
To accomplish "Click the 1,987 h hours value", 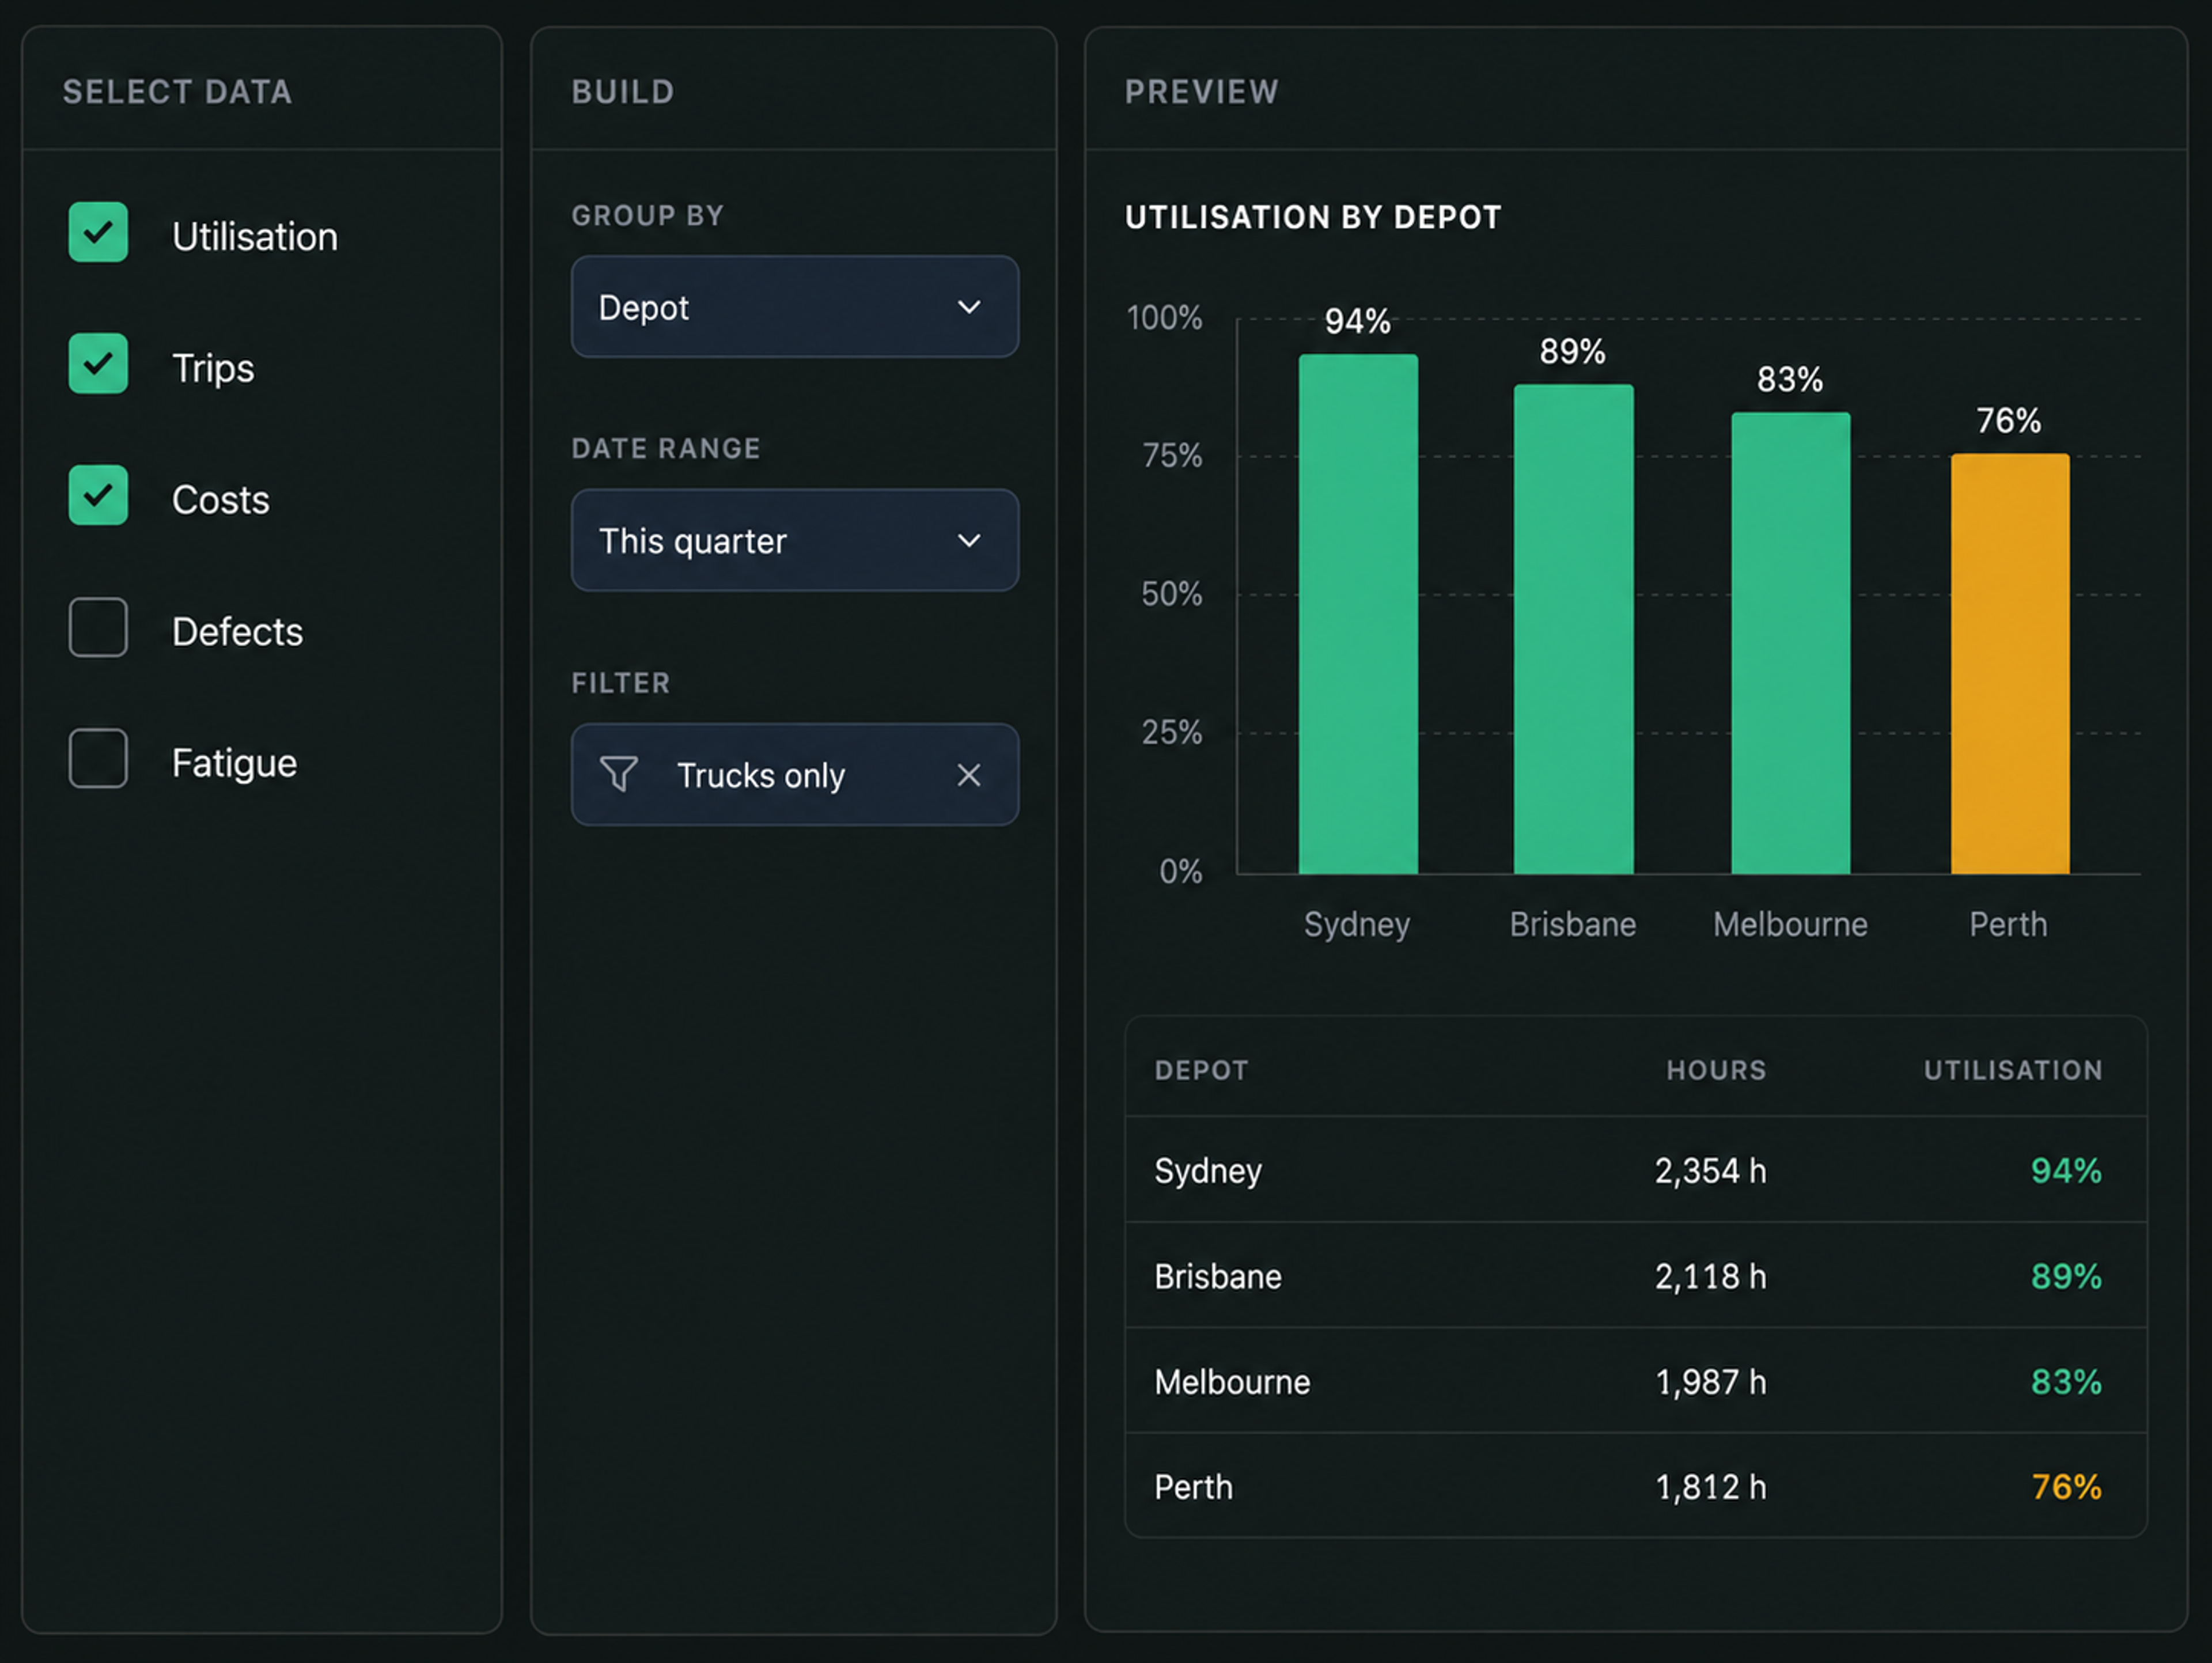I will [x=1710, y=1382].
